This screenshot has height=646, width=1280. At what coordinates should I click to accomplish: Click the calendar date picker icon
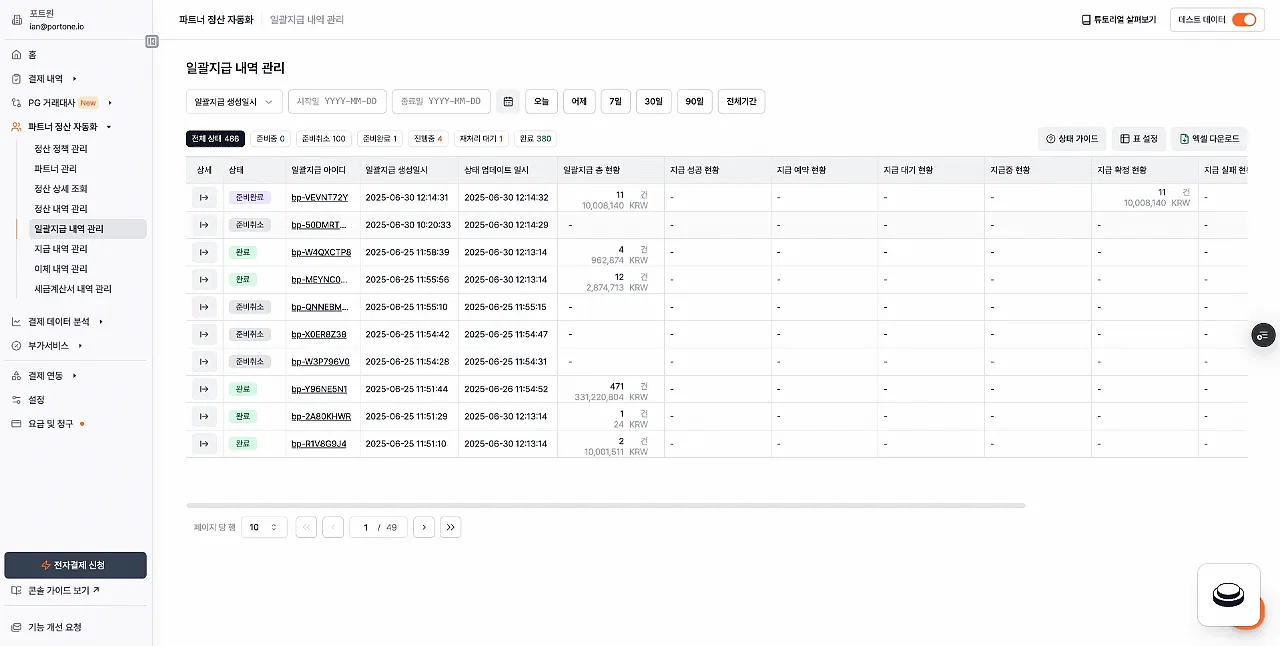tap(508, 101)
